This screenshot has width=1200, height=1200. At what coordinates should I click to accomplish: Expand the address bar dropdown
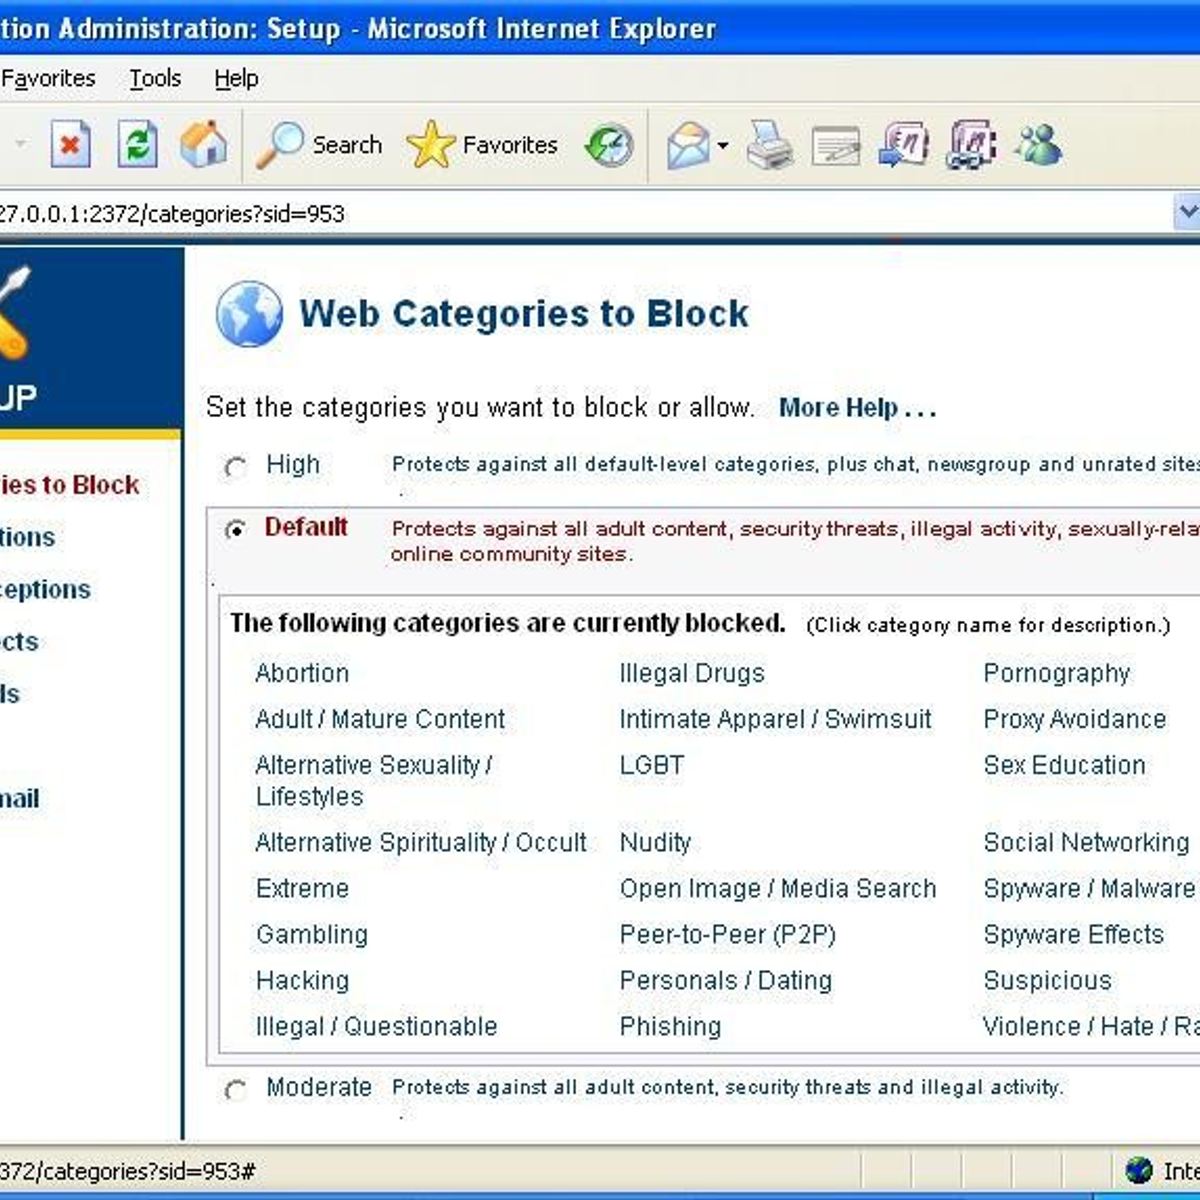pyautogui.click(x=1186, y=212)
